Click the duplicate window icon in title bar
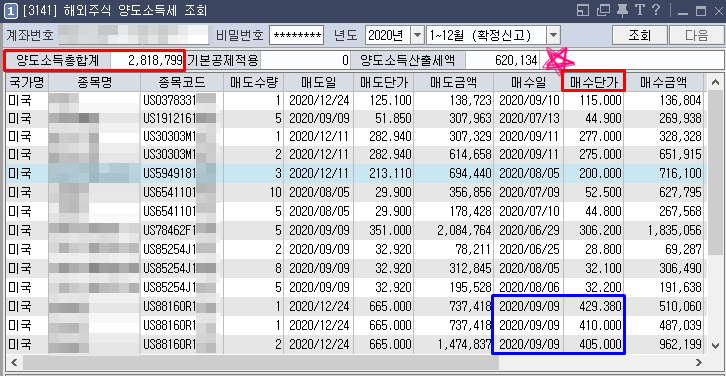 603,11
